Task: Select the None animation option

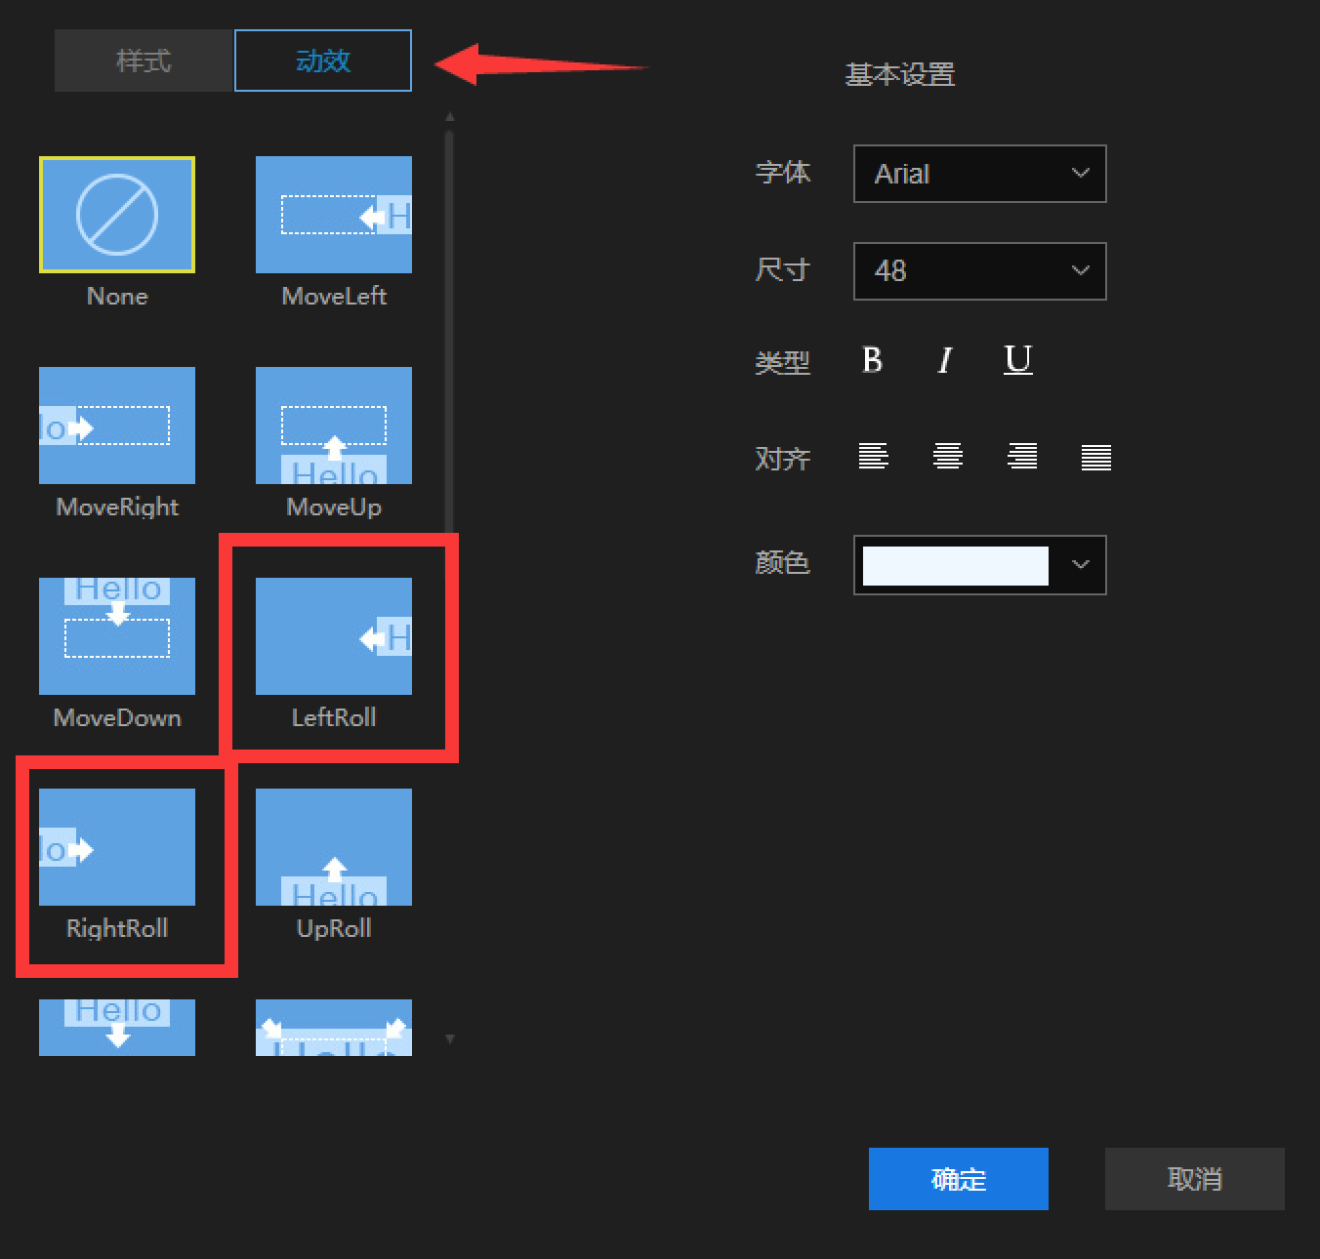Action: pyautogui.click(x=117, y=215)
